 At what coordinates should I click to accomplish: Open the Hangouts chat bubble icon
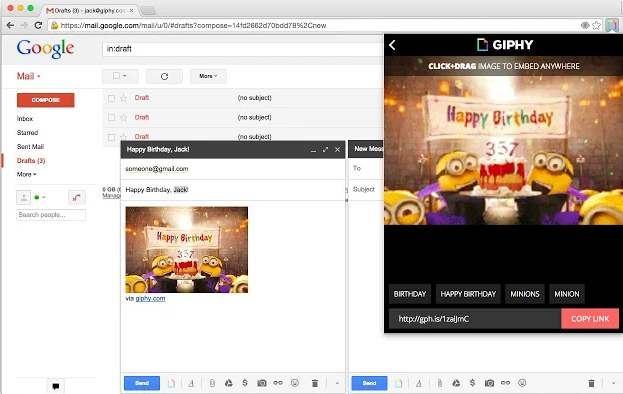56,386
